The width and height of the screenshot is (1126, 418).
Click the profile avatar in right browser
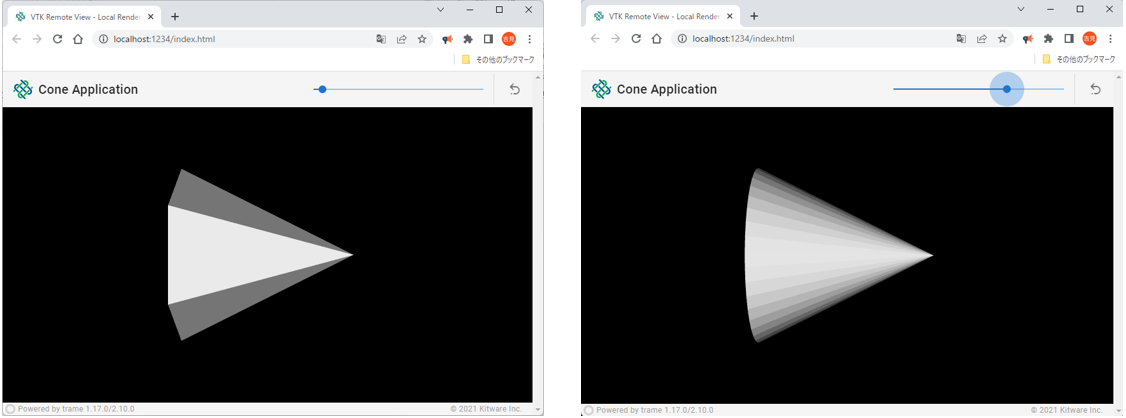(1089, 39)
